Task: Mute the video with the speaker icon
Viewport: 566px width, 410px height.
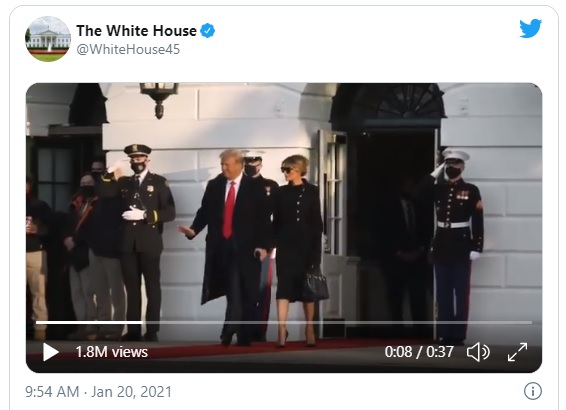Action: coord(478,352)
